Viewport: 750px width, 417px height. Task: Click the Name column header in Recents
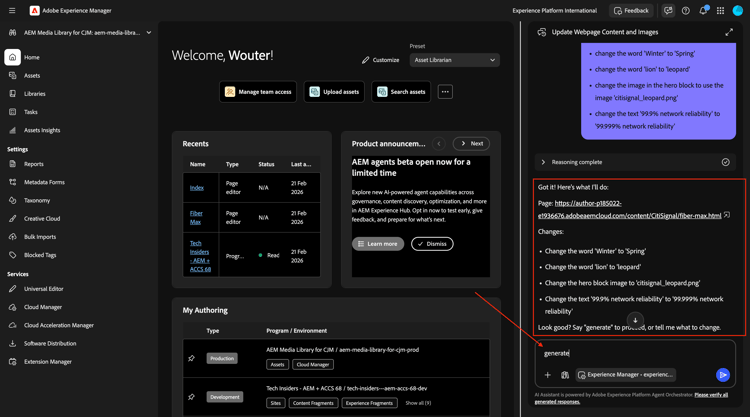point(198,164)
